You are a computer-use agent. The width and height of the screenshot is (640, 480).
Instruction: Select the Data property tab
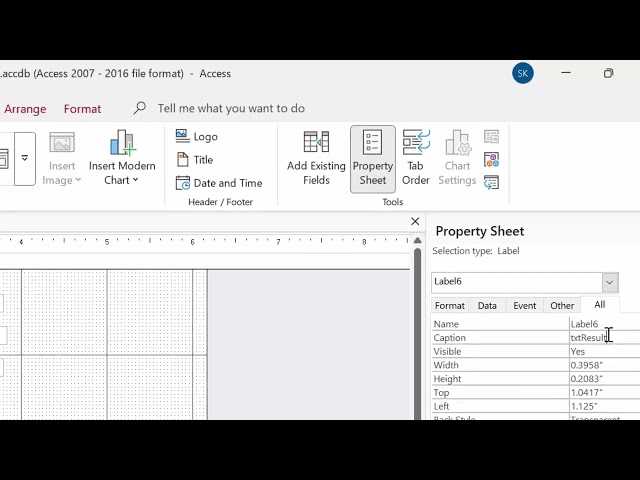(487, 305)
